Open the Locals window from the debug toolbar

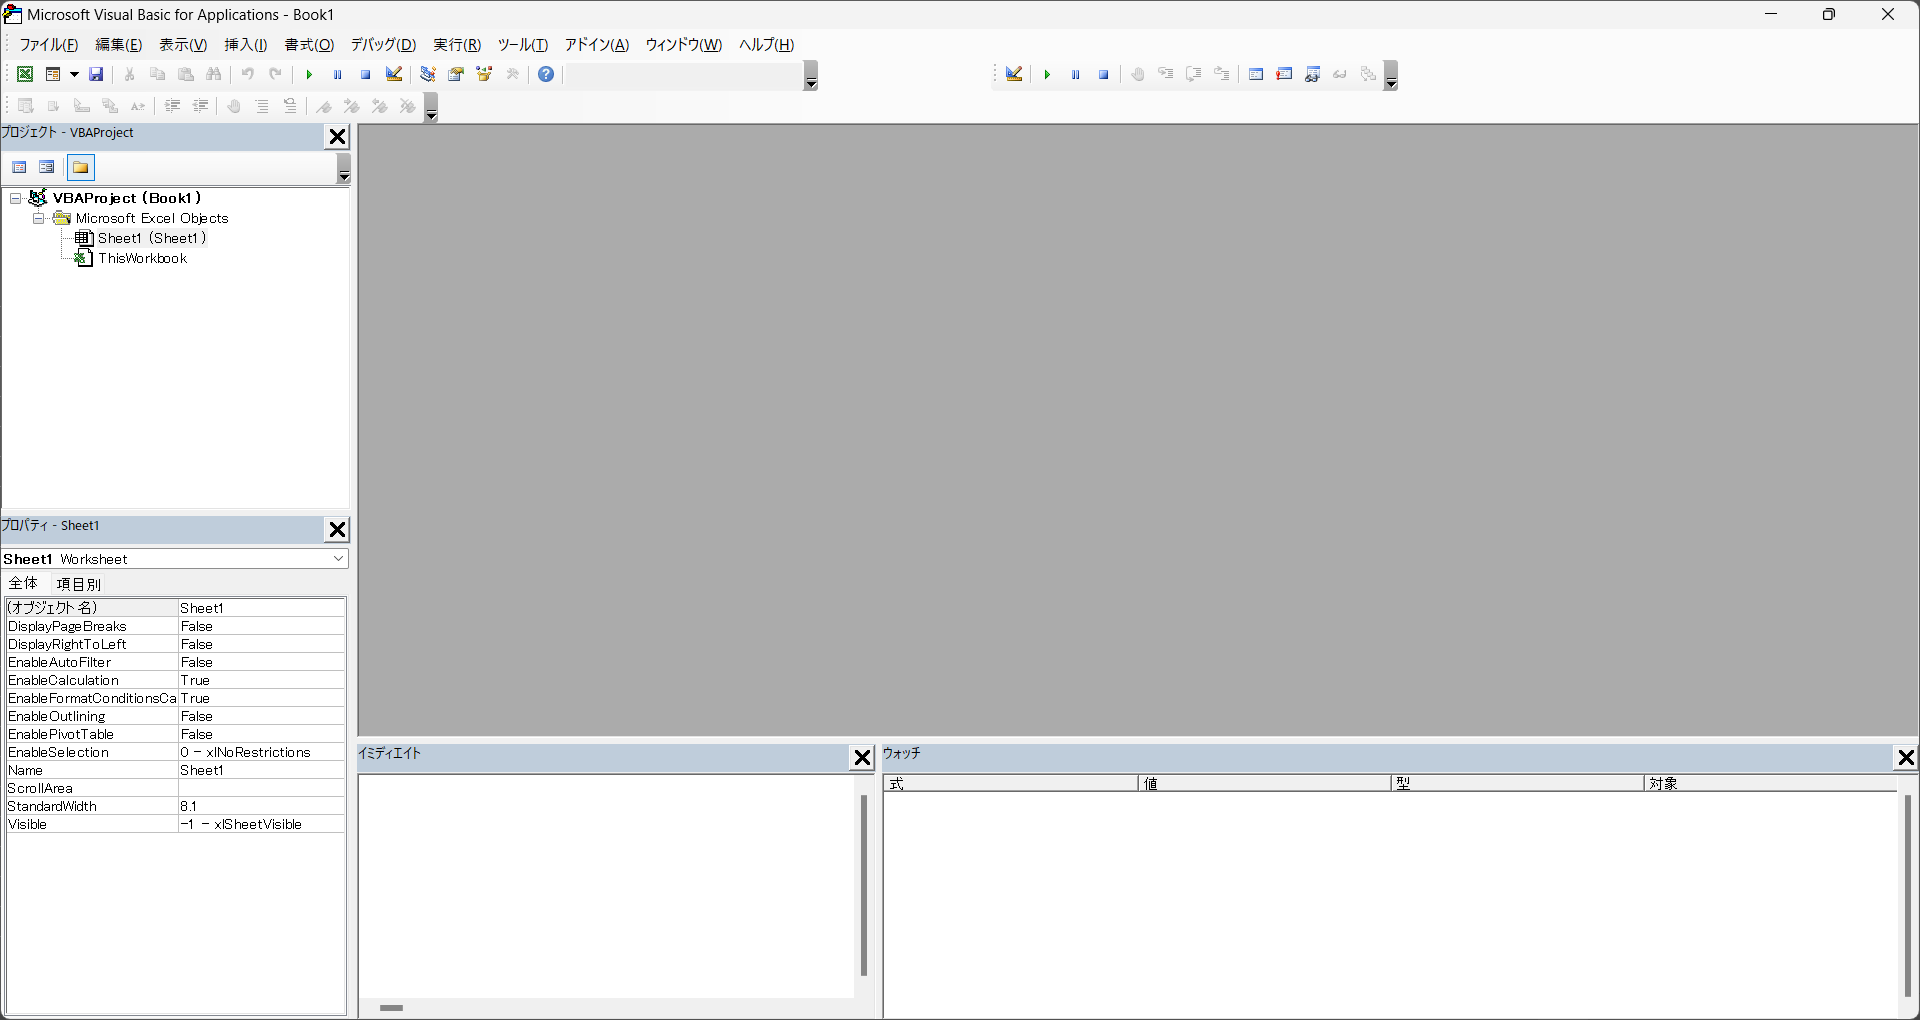pyautogui.click(x=1256, y=74)
